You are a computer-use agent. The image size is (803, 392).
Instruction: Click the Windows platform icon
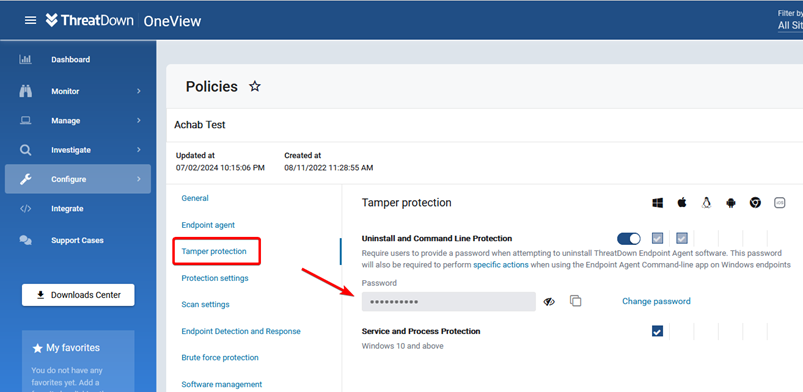click(x=658, y=203)
